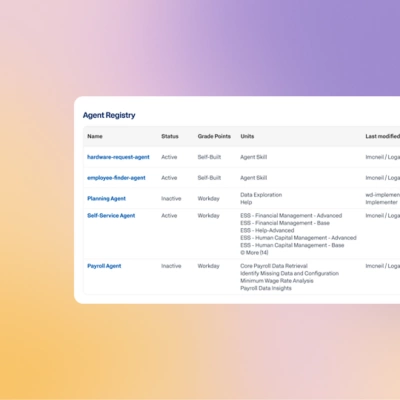Click Identify Missing Data and Configuration

[x=289, y=273]
